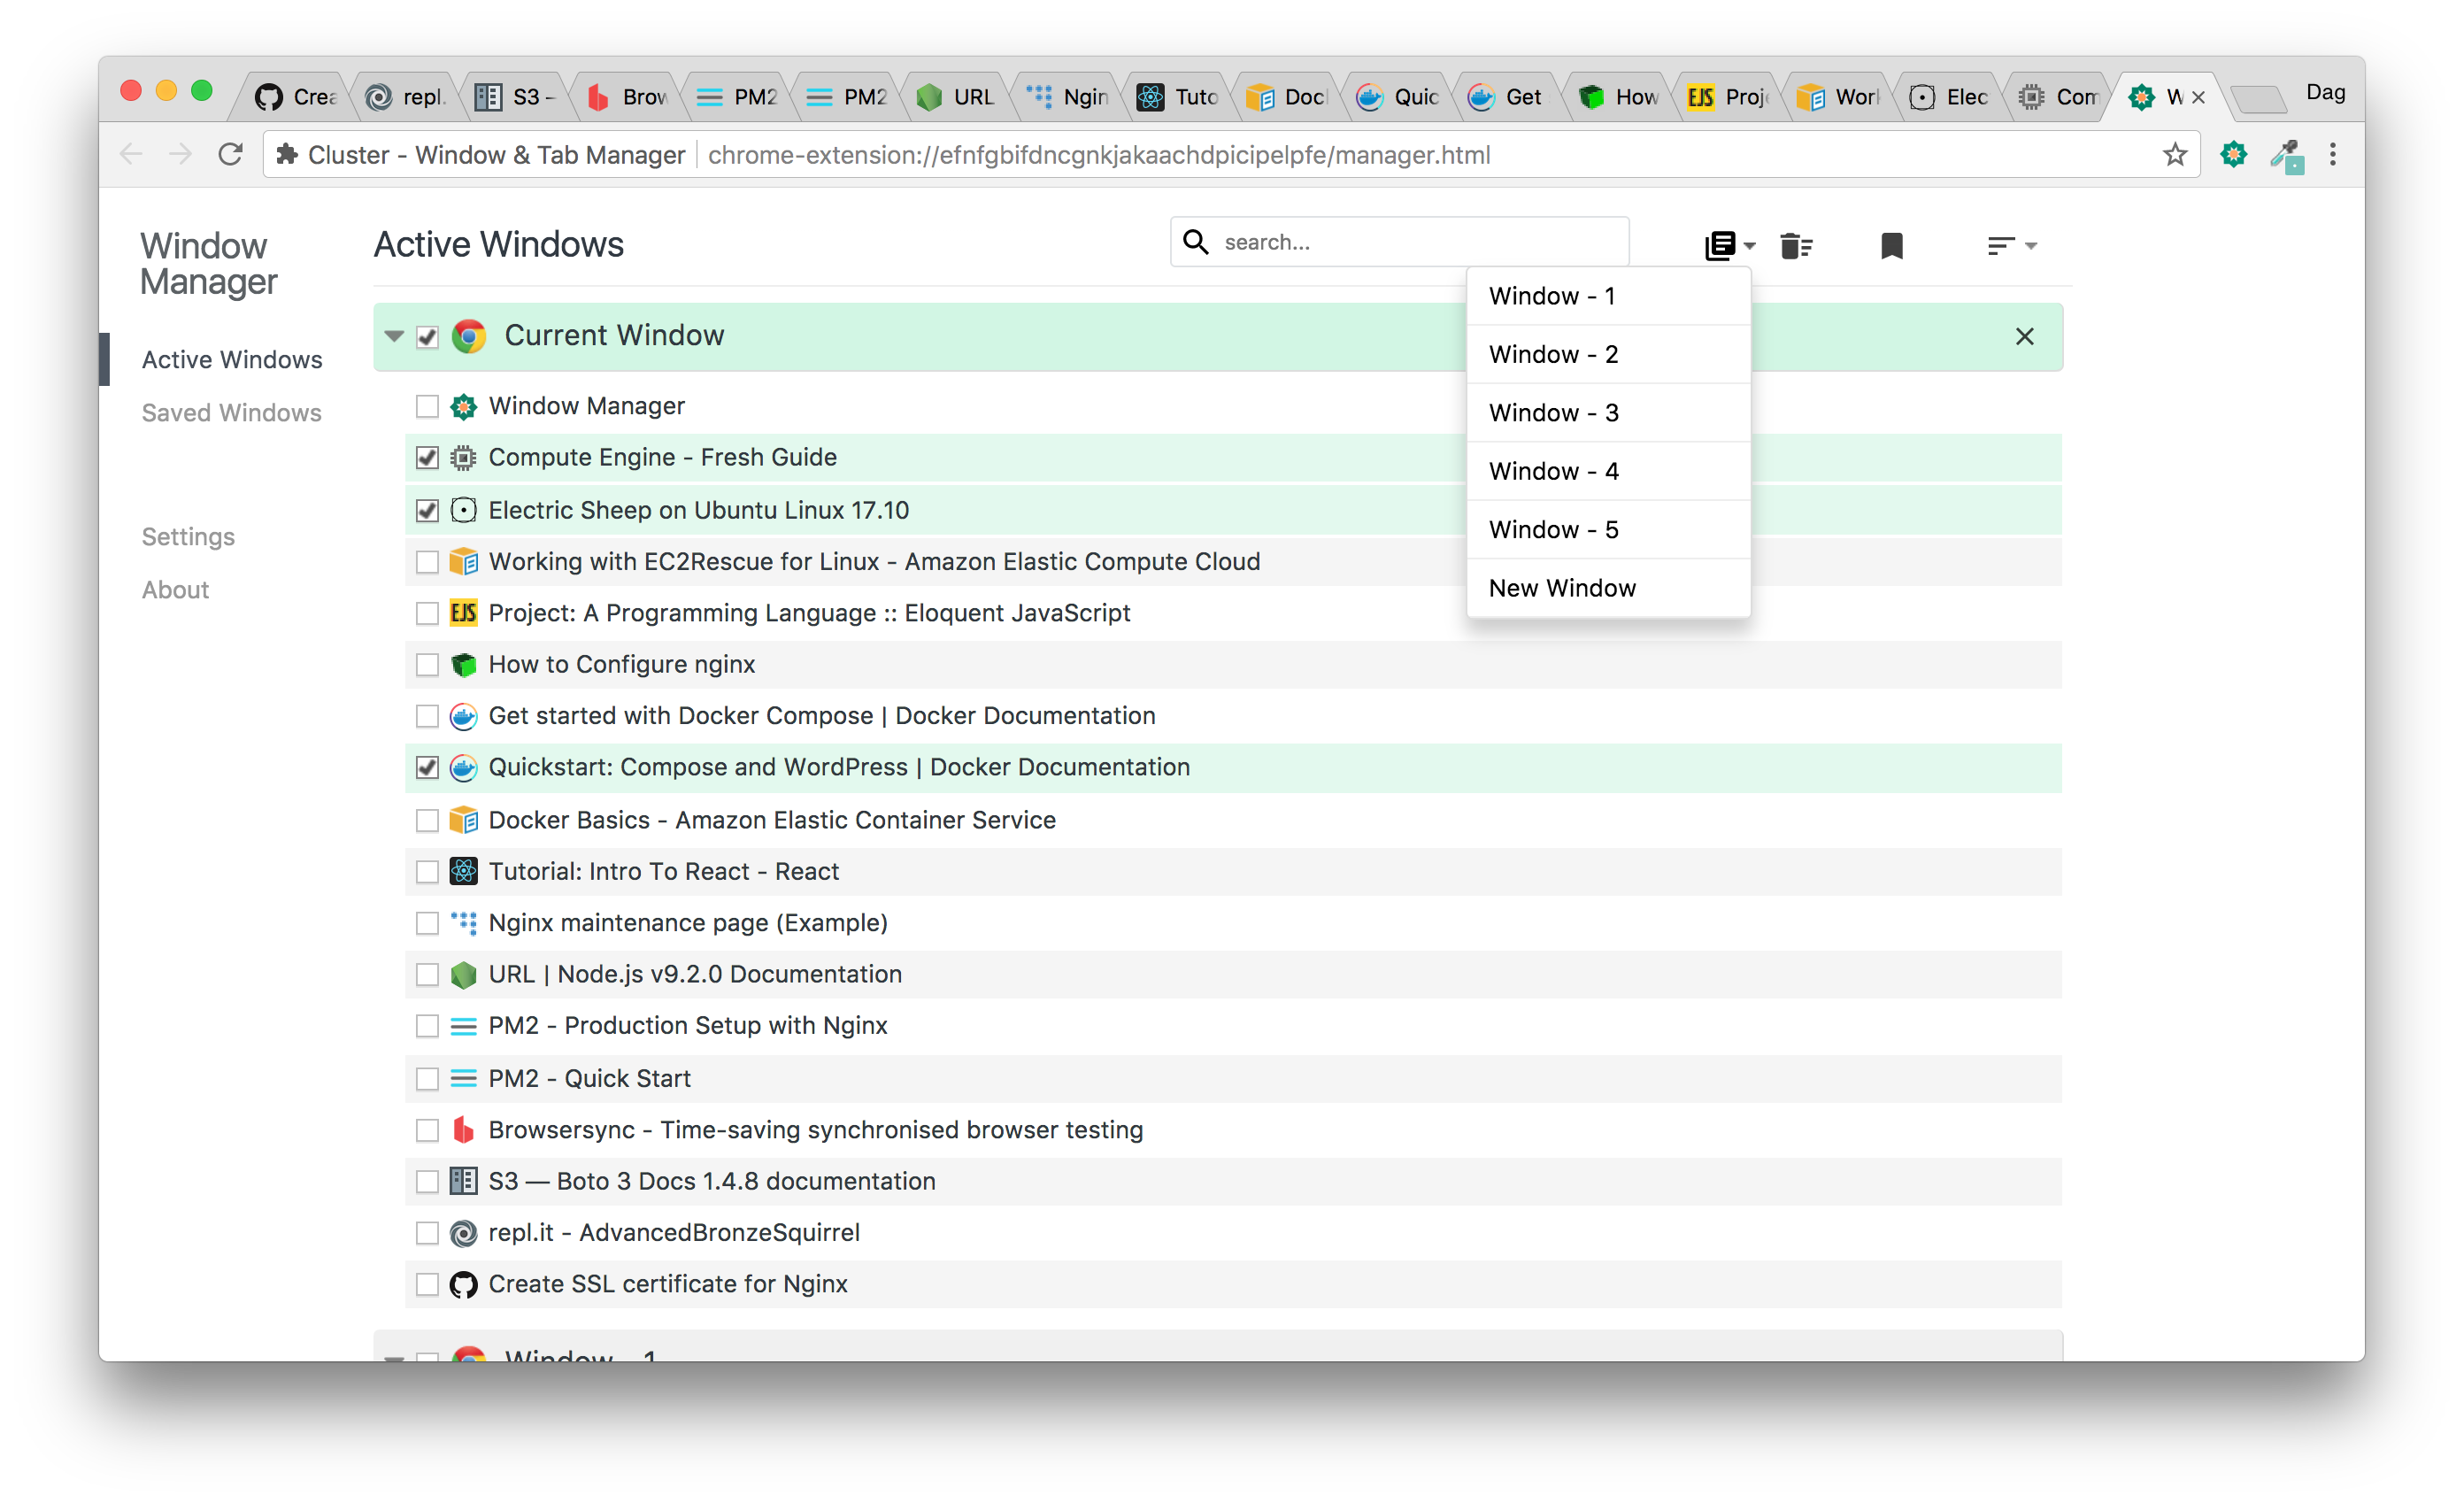Click the Cluster extension icon in toolbar
2464x1503 pixels.
coord(2233,155)
